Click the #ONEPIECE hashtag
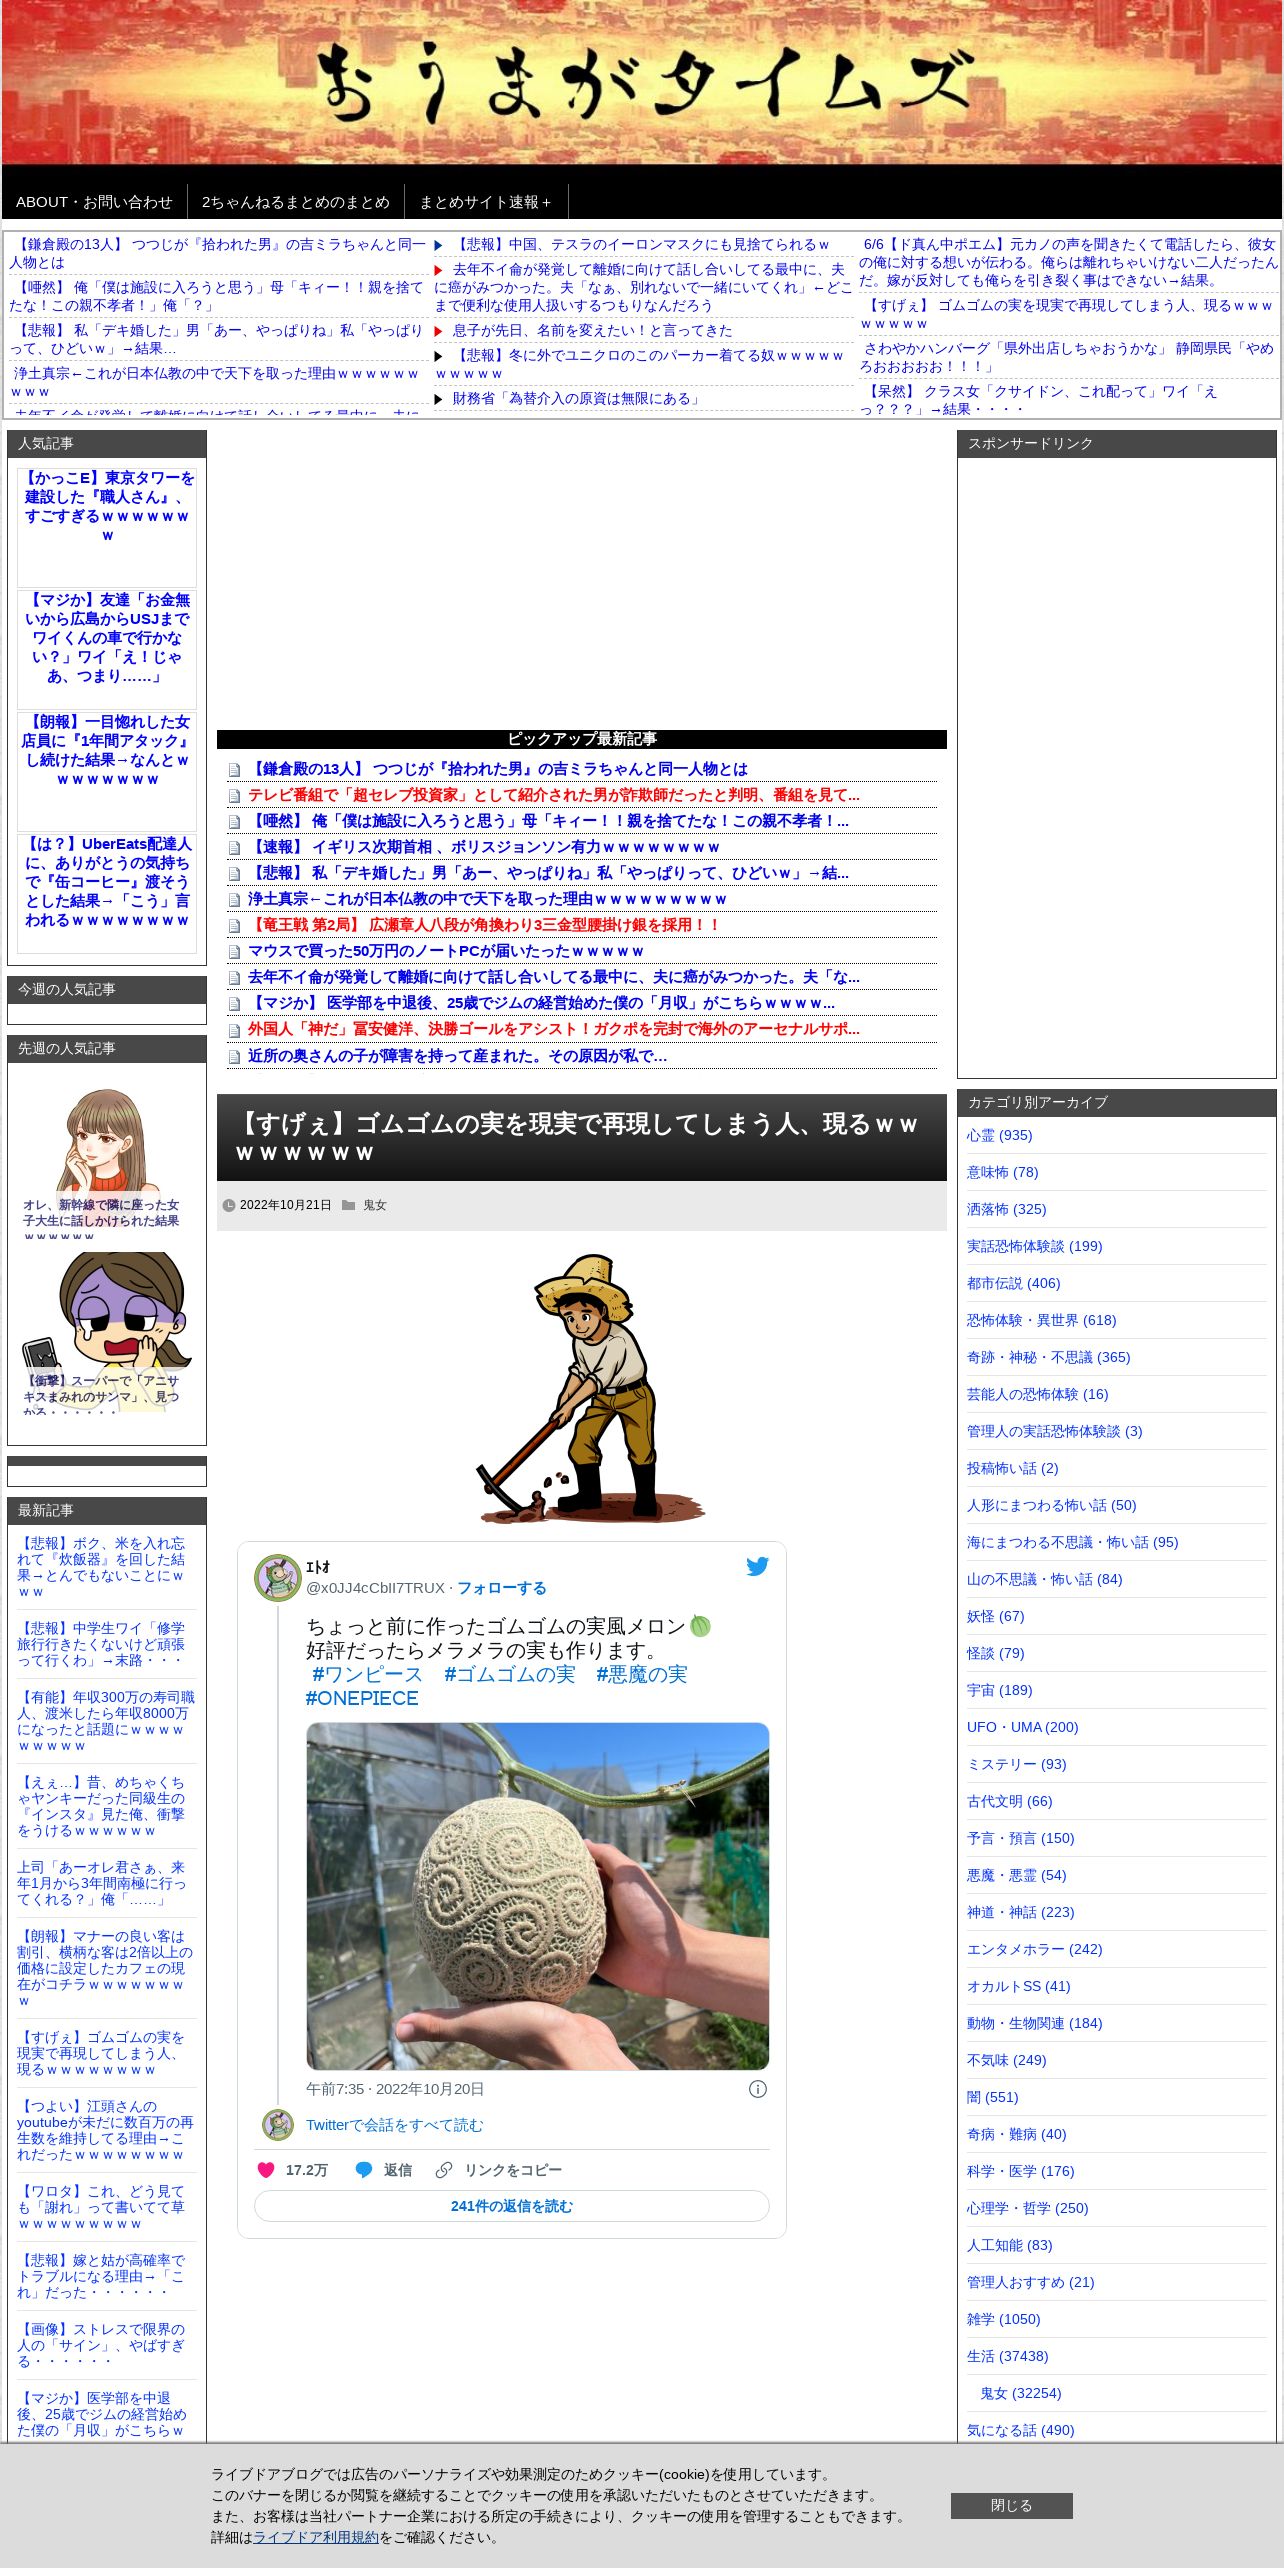 pos(362,1698)
